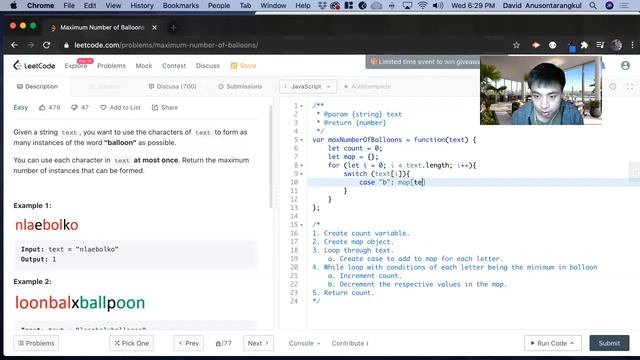Open the Chrome application menu
Image resolution: width=640 pixels, height=360 pixels.
click(40, 5)
